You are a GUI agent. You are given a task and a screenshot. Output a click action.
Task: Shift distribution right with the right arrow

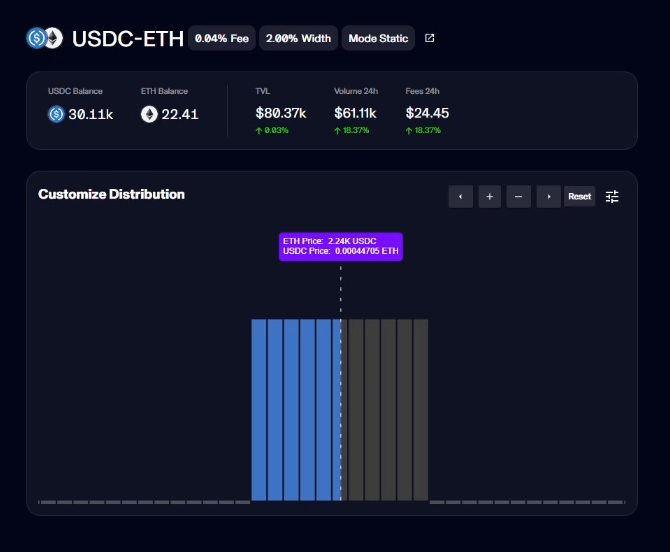(548, 197)
